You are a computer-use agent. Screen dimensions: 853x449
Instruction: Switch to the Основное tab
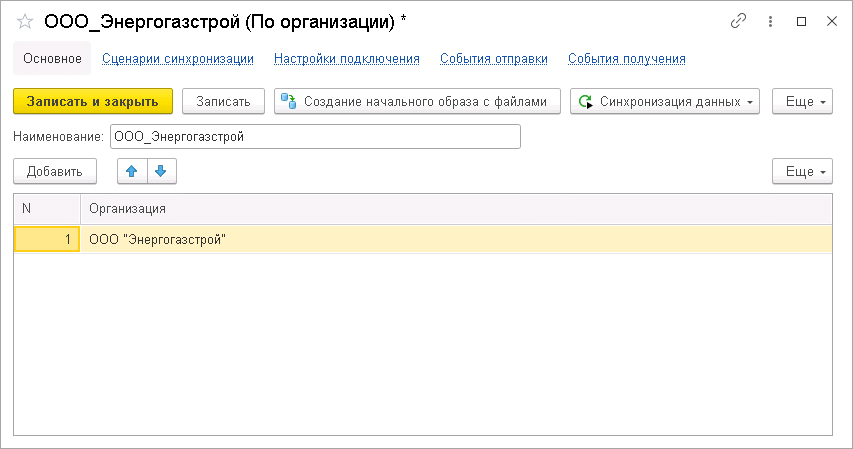52,58
